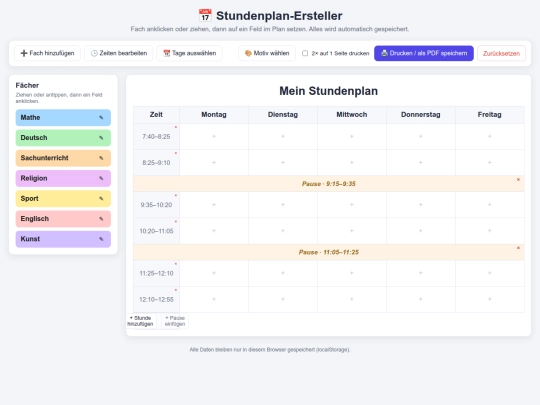Delete the 11:25–12:10 time row via red x
Image resolution: width=540 pixels, height=405 pixels.
(176, 264)
